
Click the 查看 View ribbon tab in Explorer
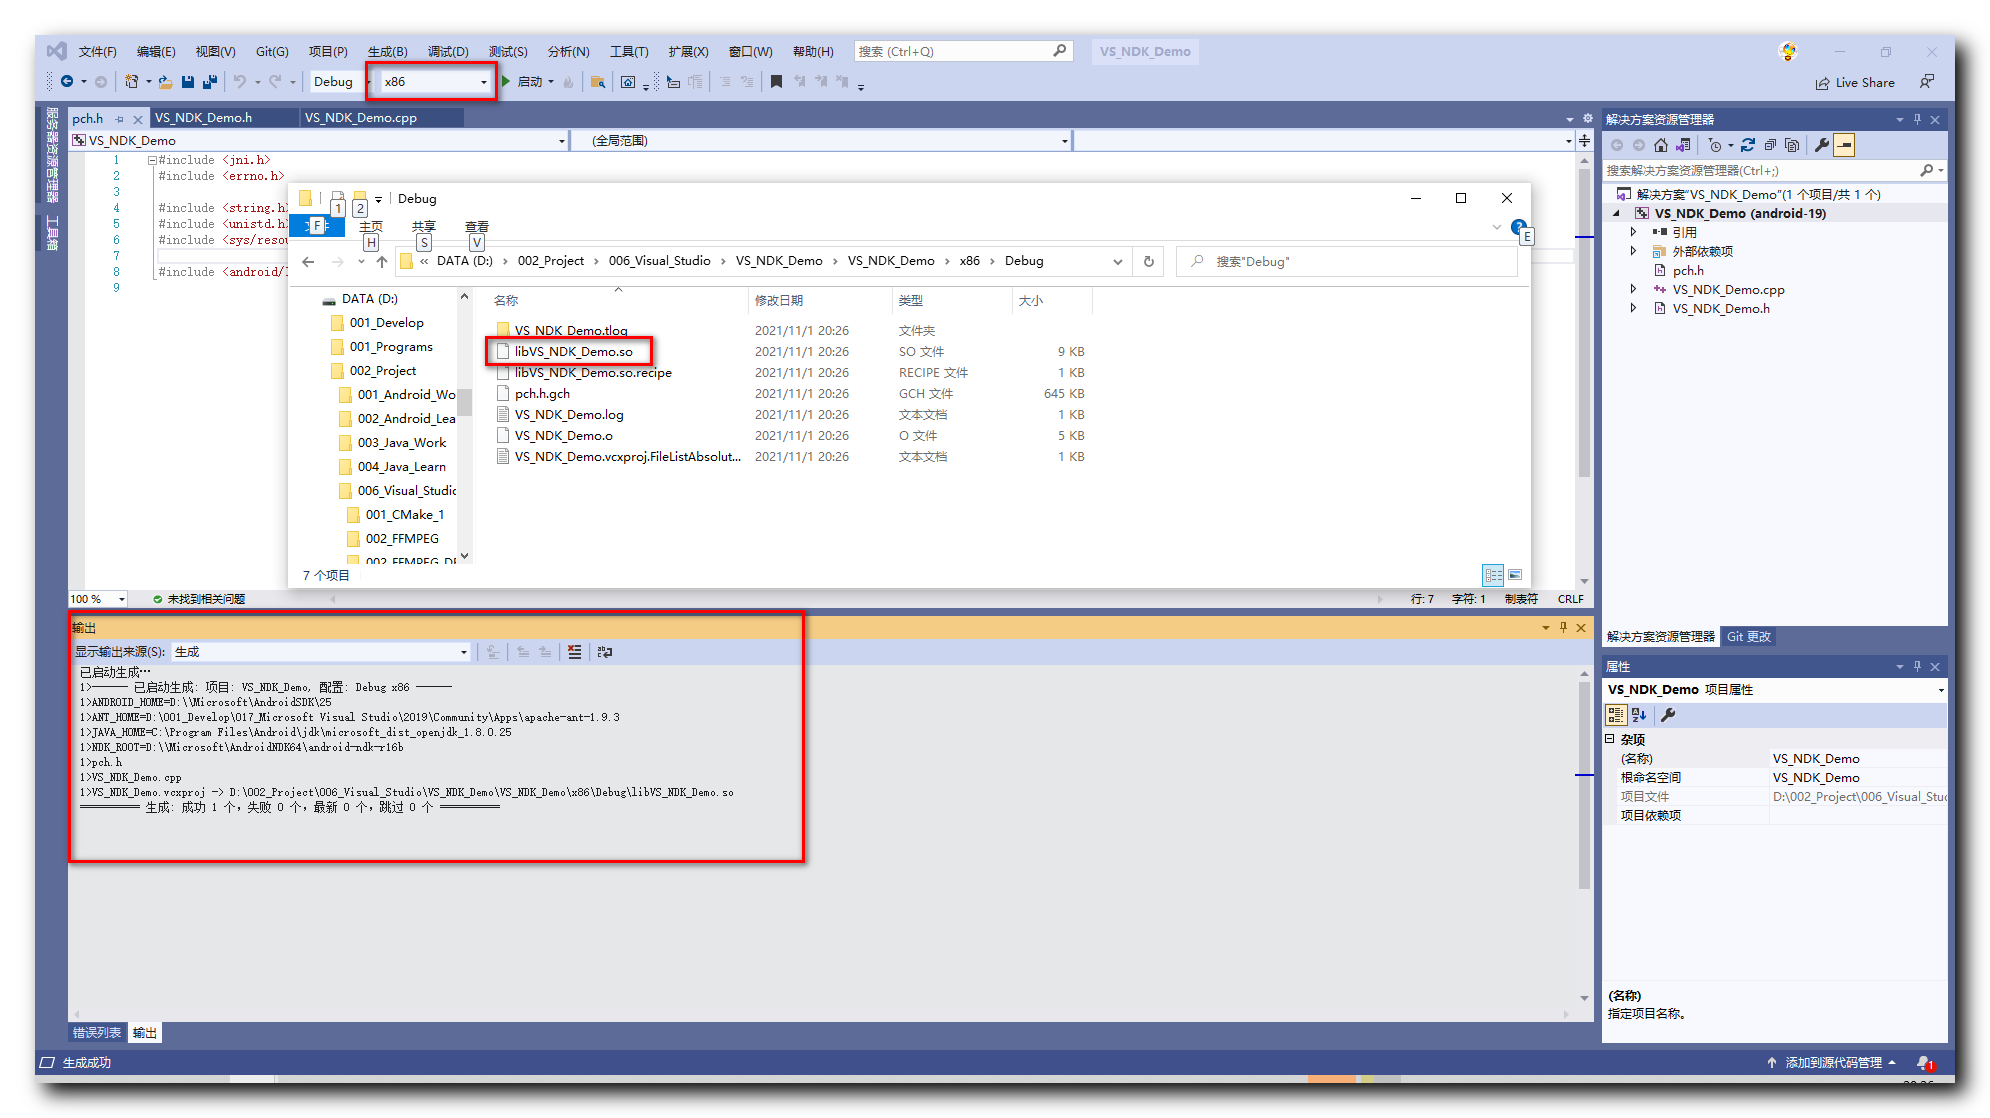[x=477, y=227]
